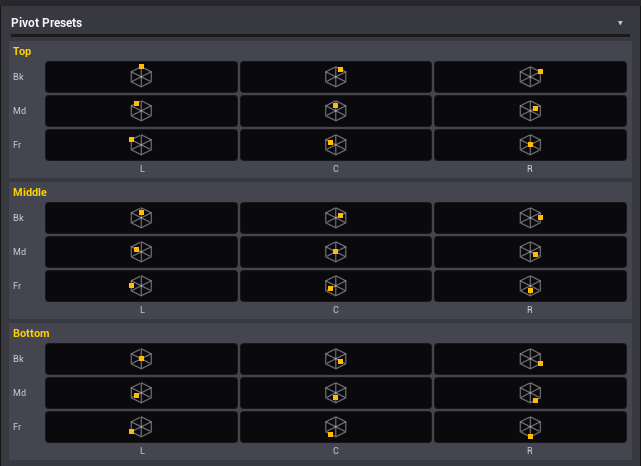Click the Top section heading
The width and height of the screenshot is (641, 466).
click(22, 51)
